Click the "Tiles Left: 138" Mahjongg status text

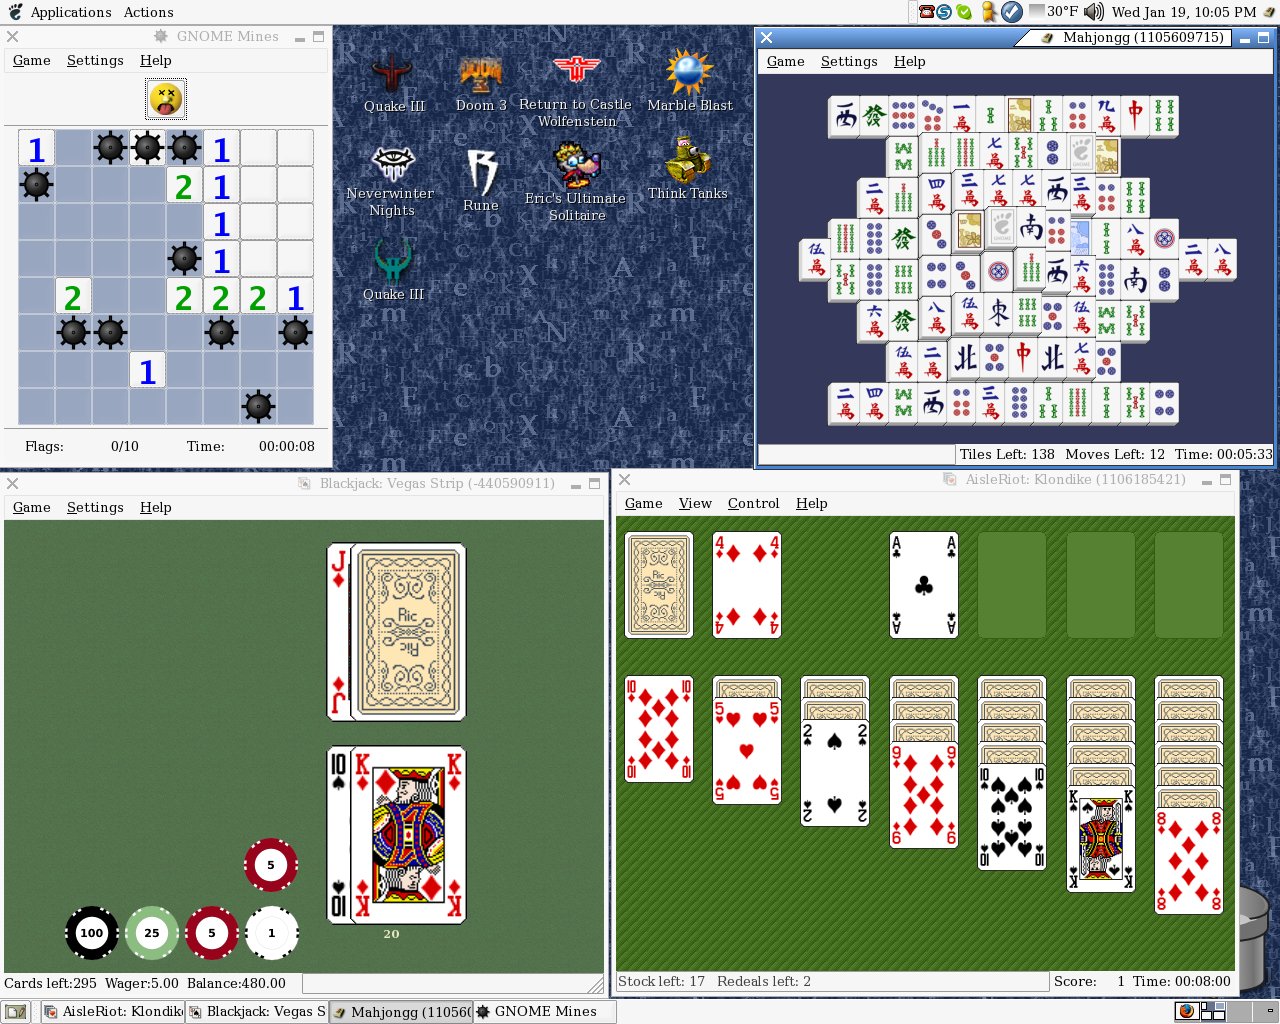tap(1007, 454)
